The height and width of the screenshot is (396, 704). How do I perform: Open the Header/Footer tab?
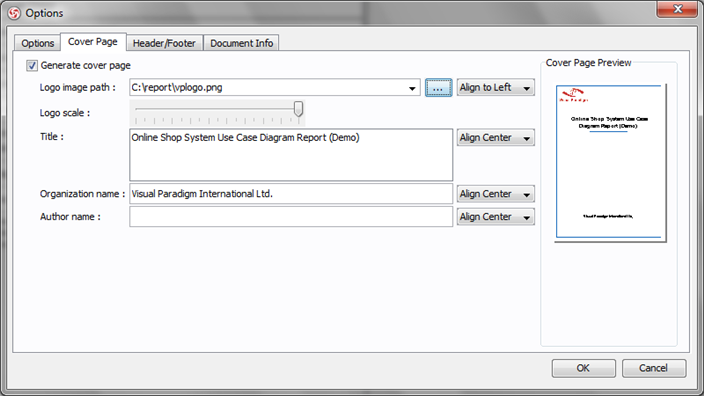(x=164, y=43)
